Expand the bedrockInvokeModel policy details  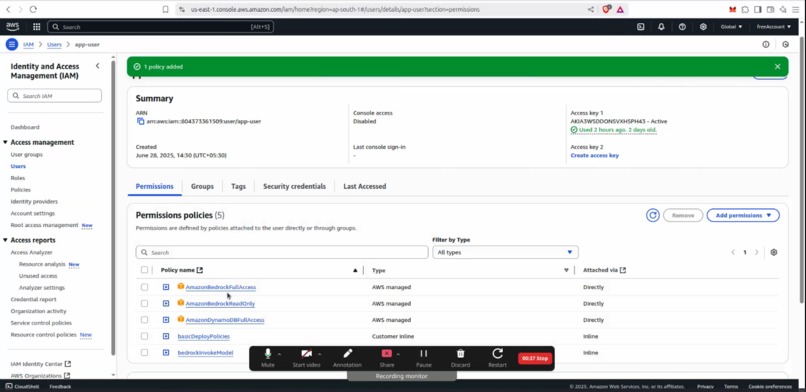point(166,352)
